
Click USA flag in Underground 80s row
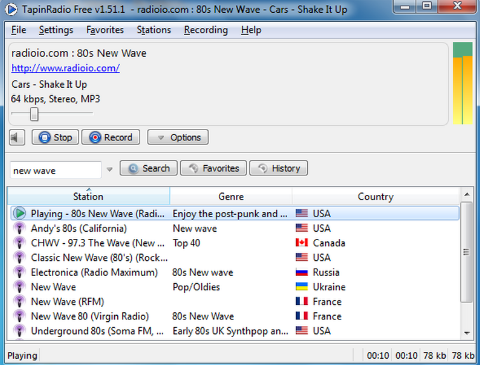(302, 331)
